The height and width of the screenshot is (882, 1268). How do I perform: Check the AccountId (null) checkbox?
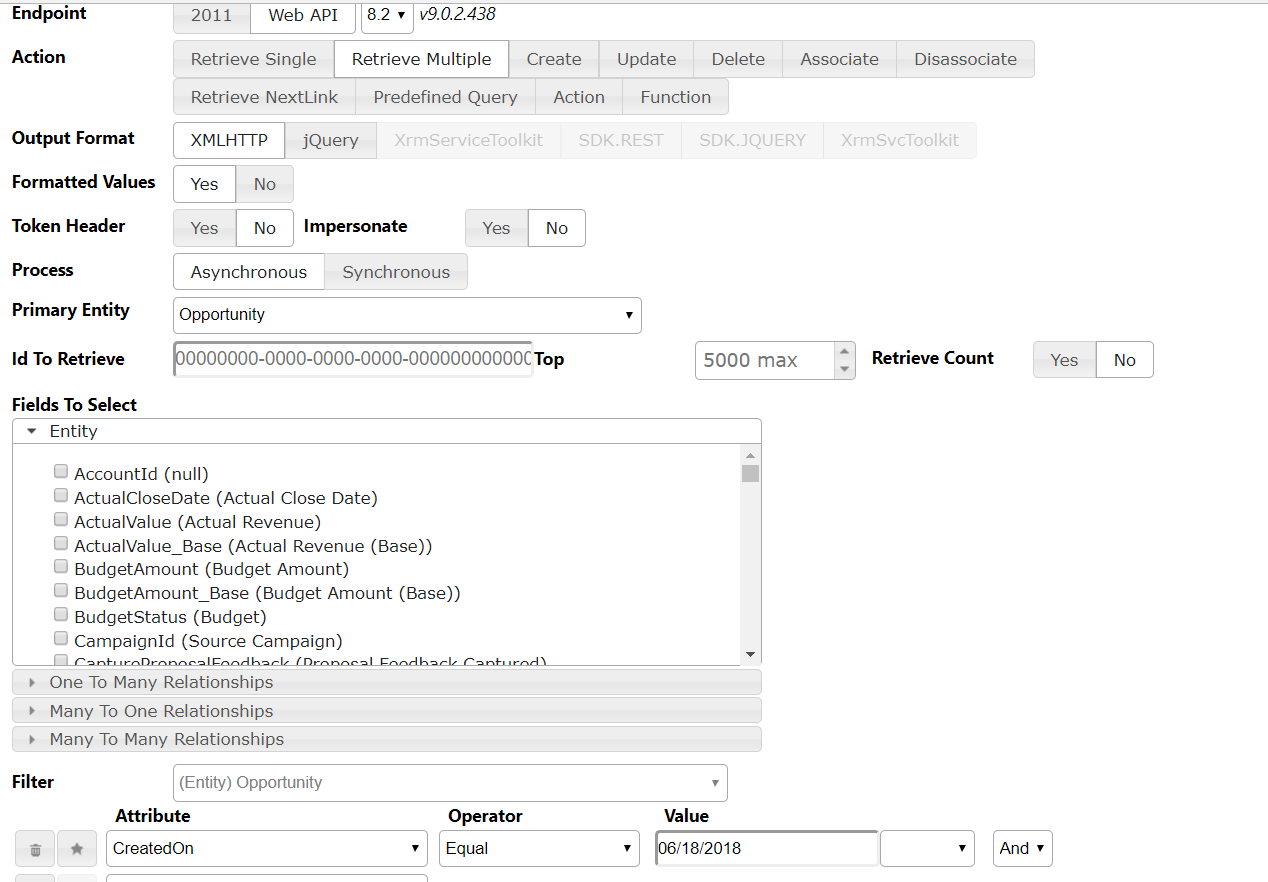[62, 472]
